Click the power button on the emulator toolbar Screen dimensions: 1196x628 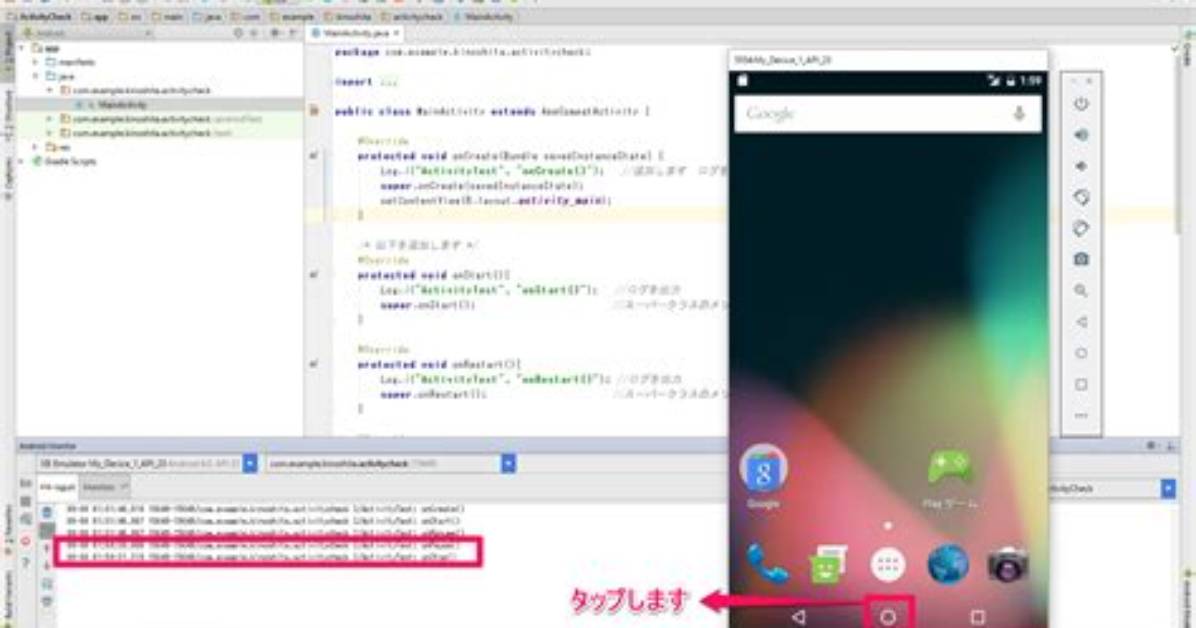(1081, 104)
